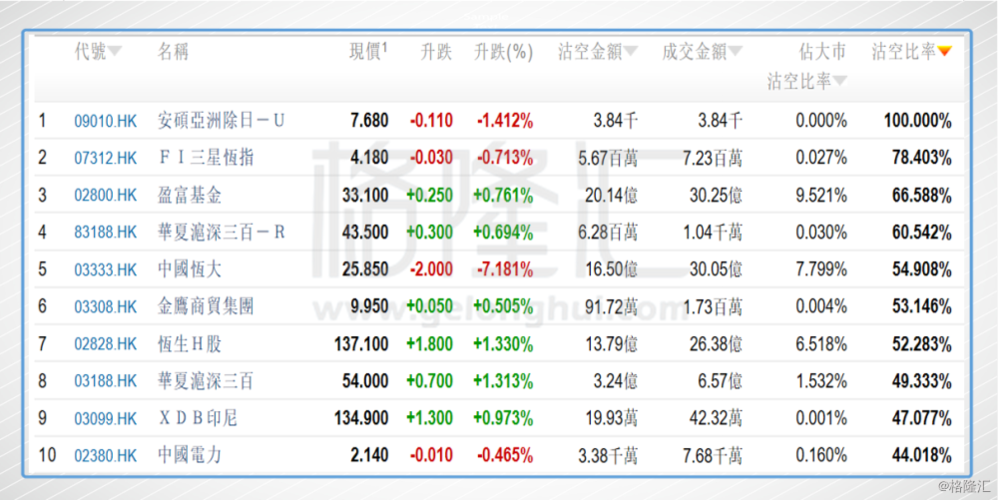Click short ratio 78.403%
The height and width of the screenshot is (500, 998).
(x=922, y=158)
